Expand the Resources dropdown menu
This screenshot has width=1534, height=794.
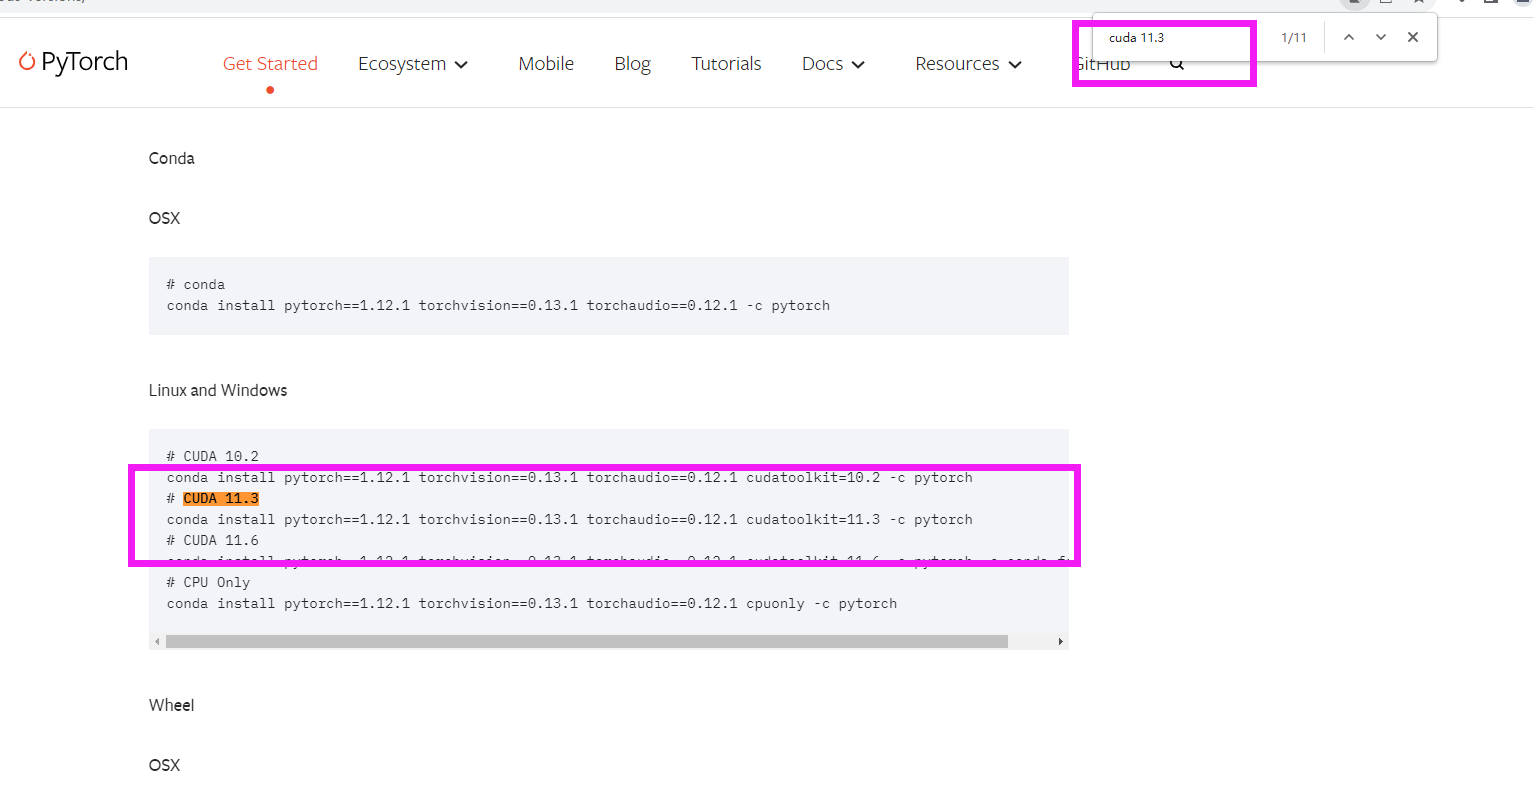pyautogui.click(x=968, y=64)
